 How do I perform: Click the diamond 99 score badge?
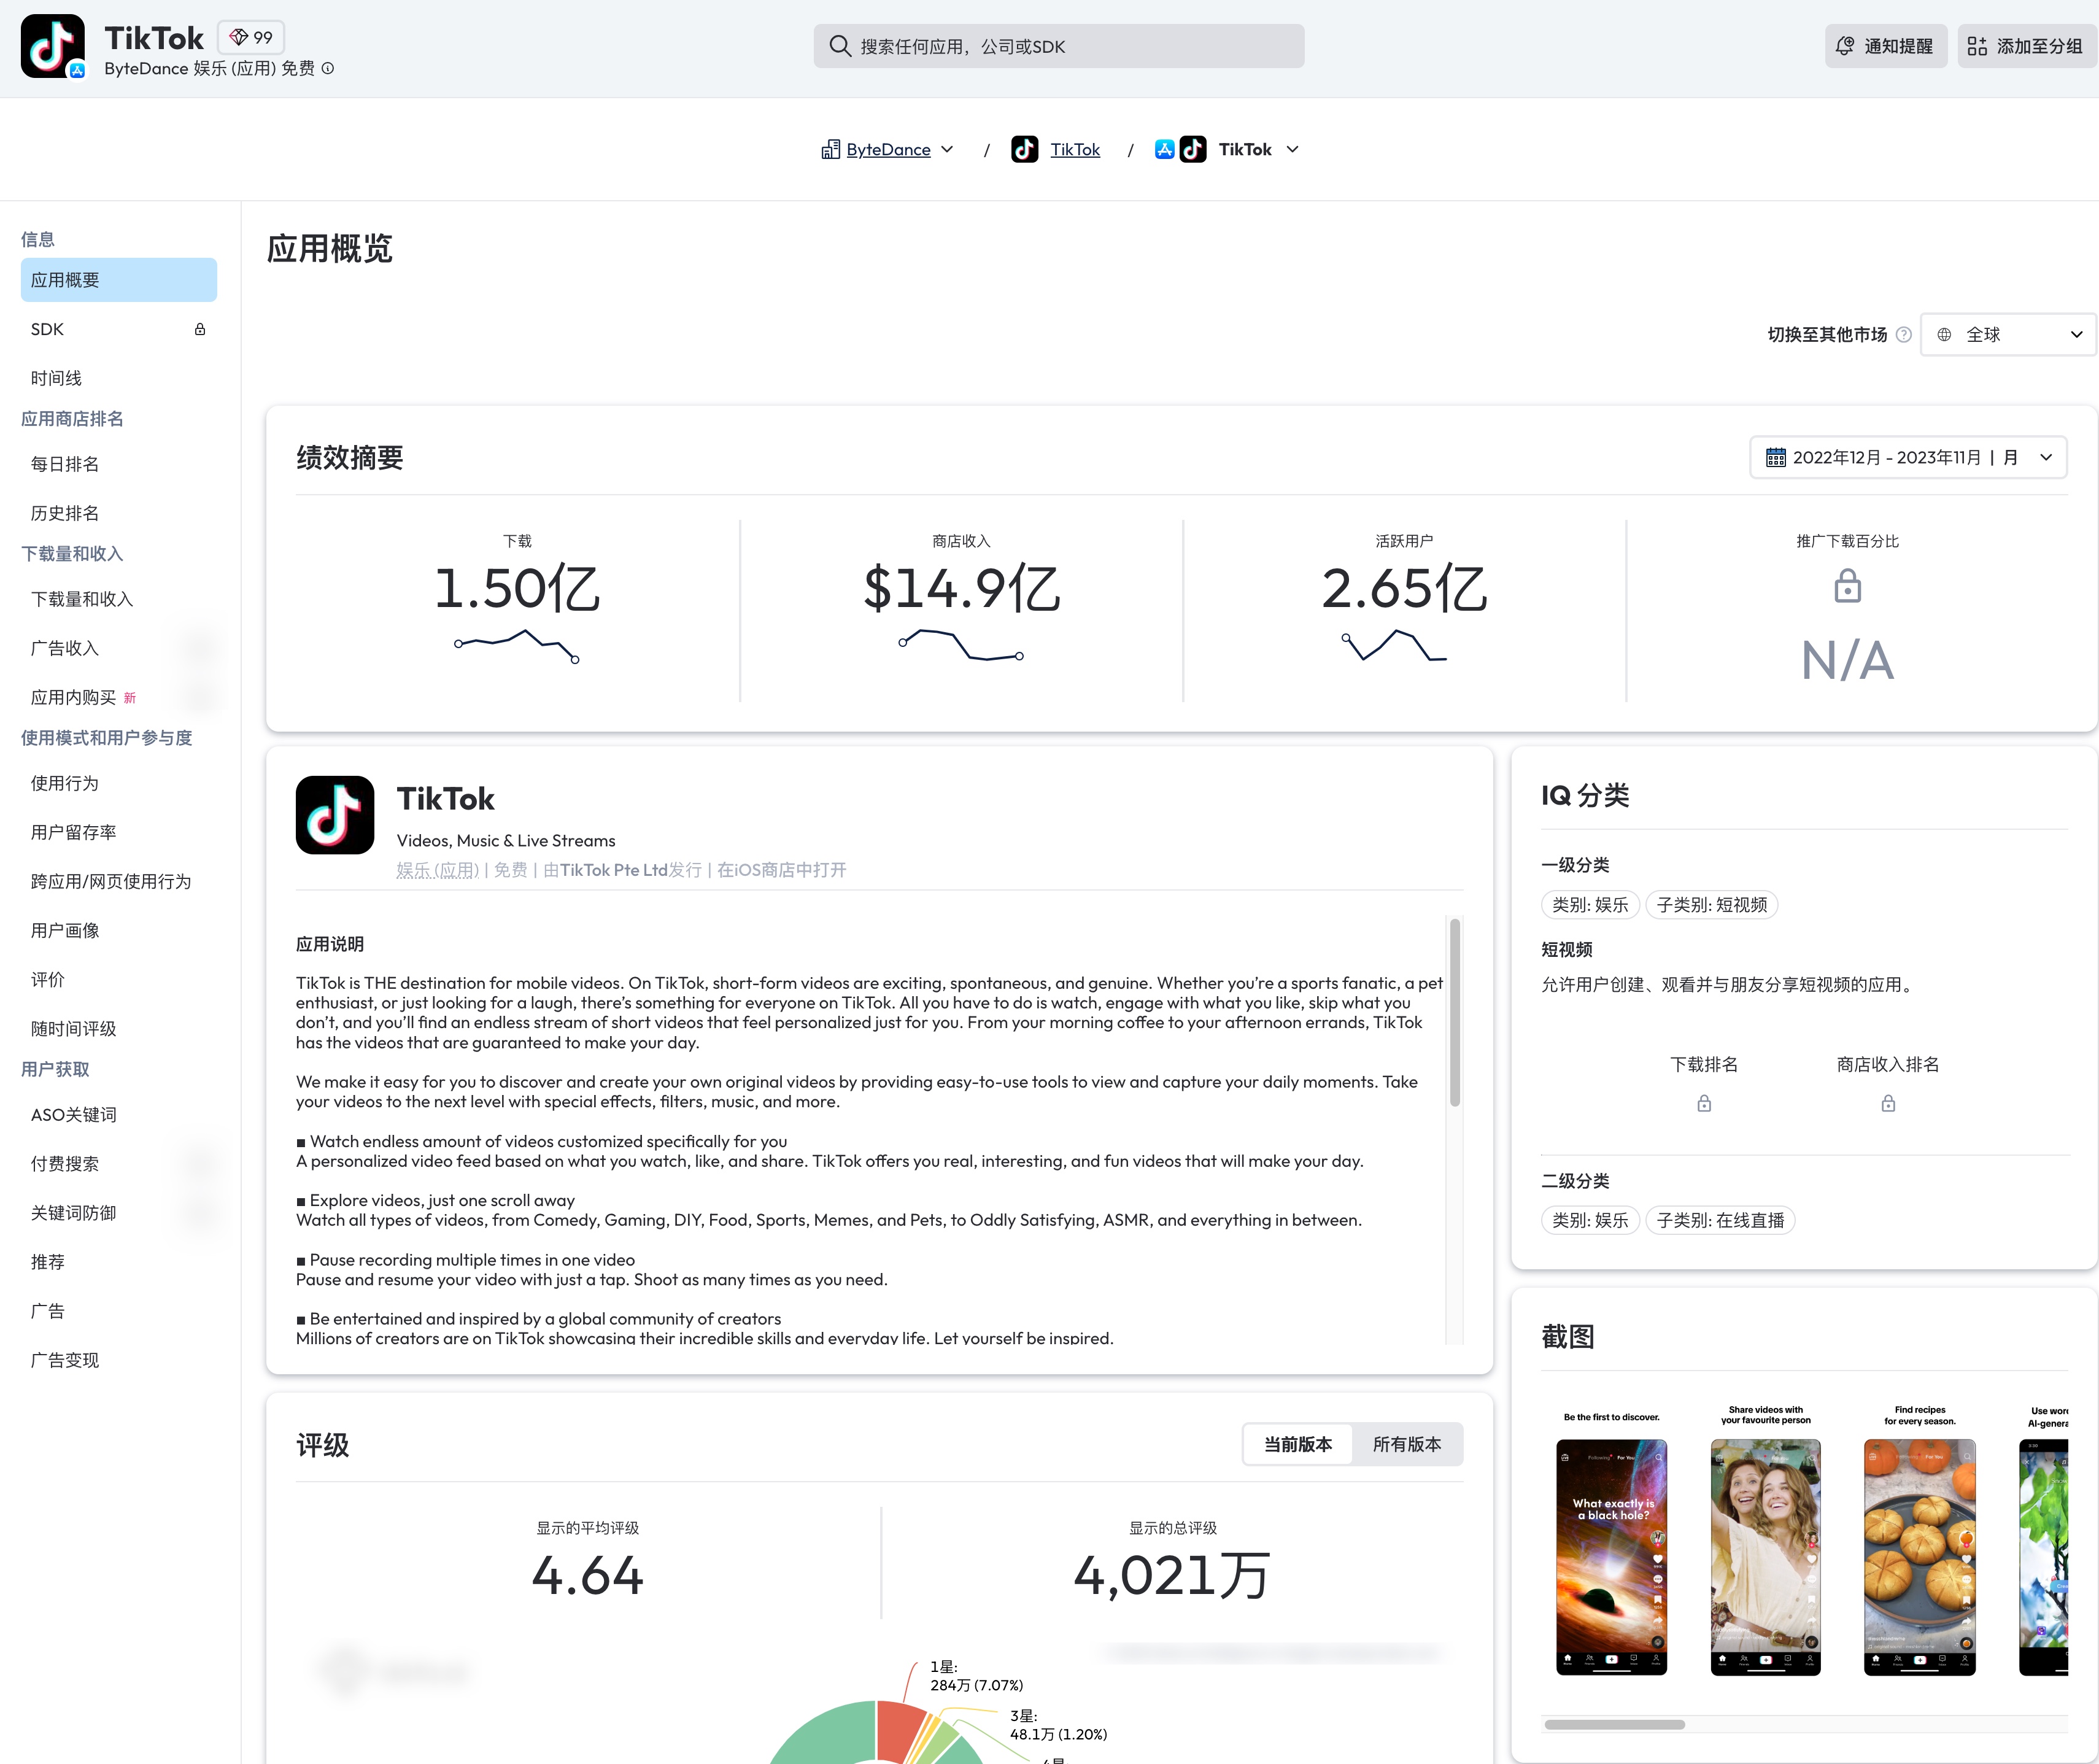point(251,38)
